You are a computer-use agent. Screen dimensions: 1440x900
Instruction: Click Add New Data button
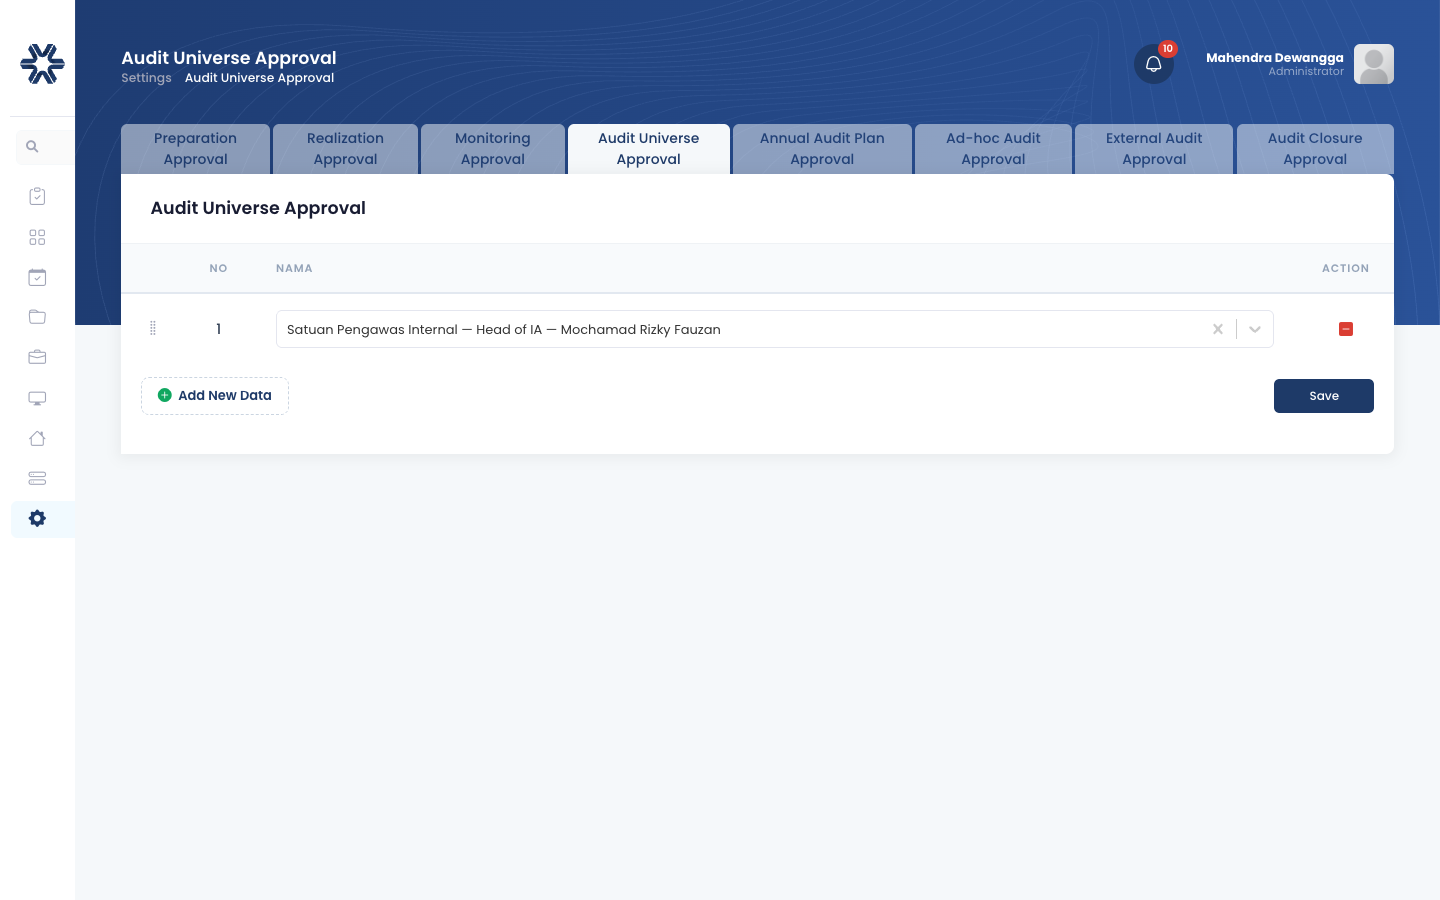(215, 396)
